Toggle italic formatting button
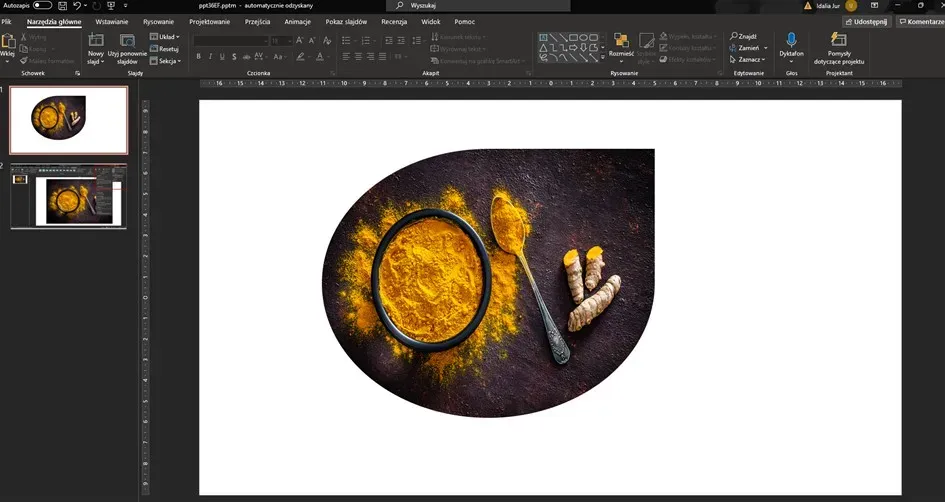Viewport: 945px width, 502px height. point(209,57)
